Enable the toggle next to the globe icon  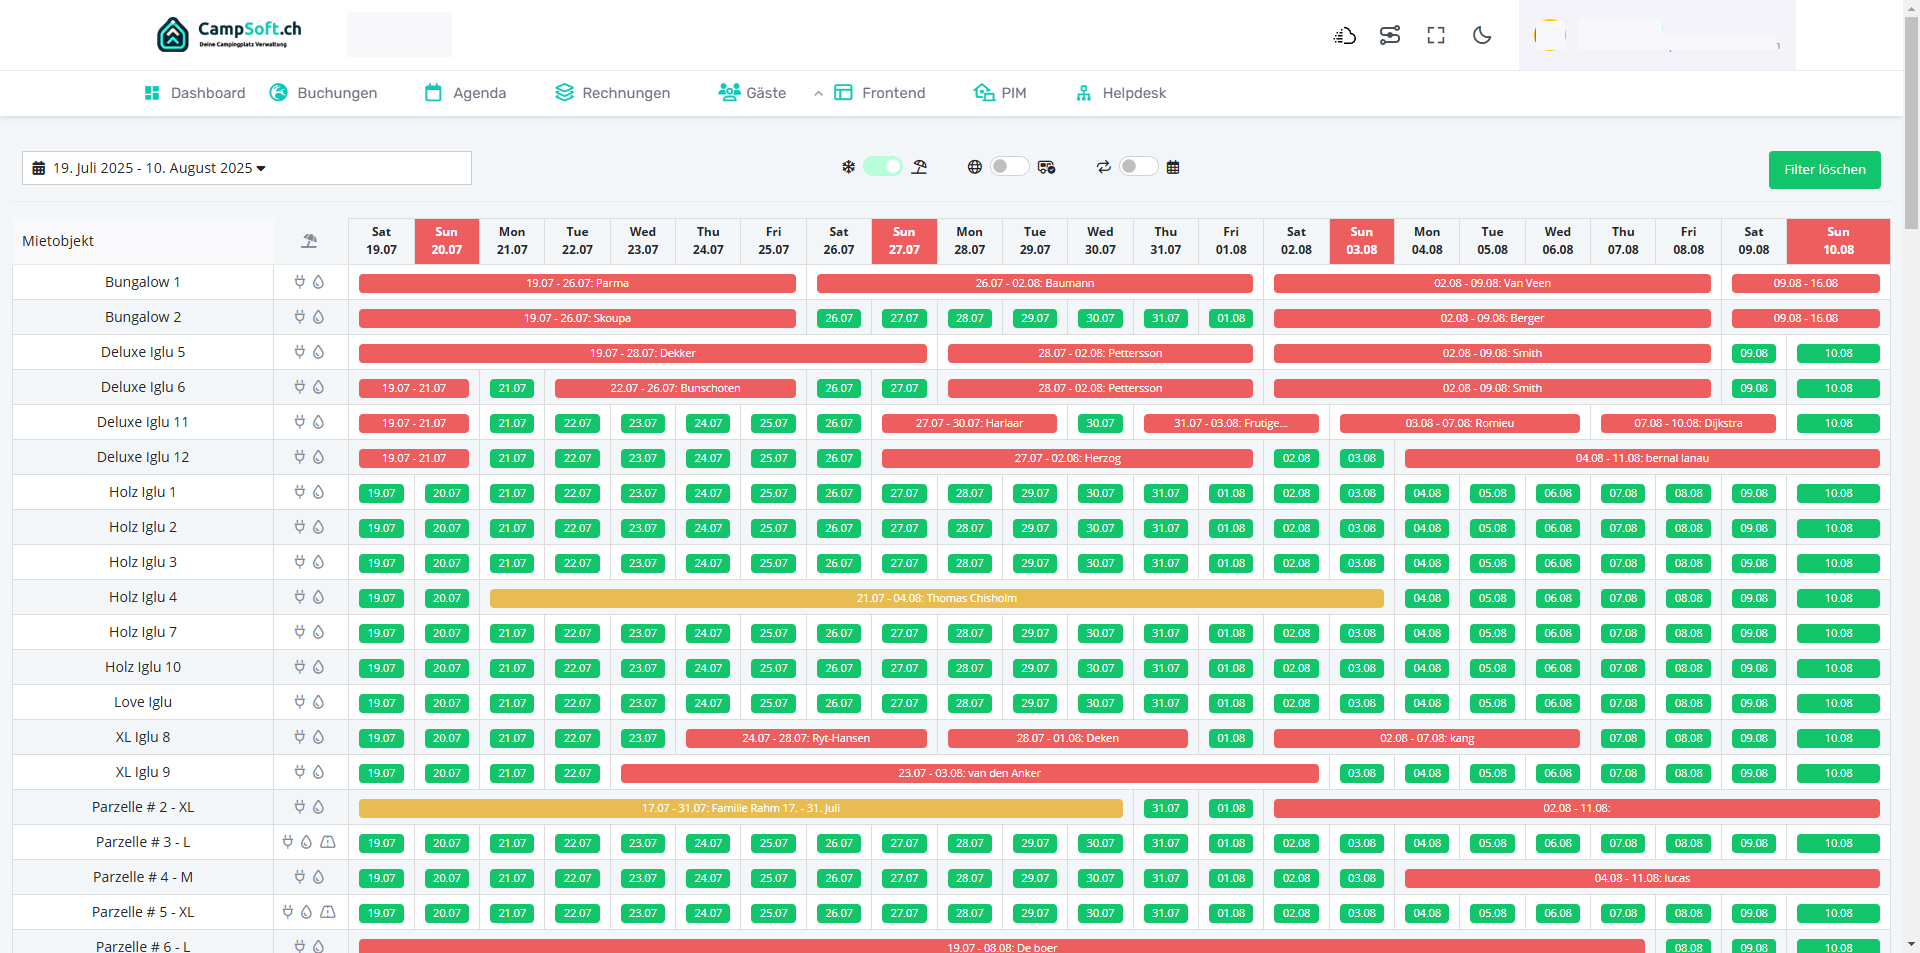(x=1010, y=166)
